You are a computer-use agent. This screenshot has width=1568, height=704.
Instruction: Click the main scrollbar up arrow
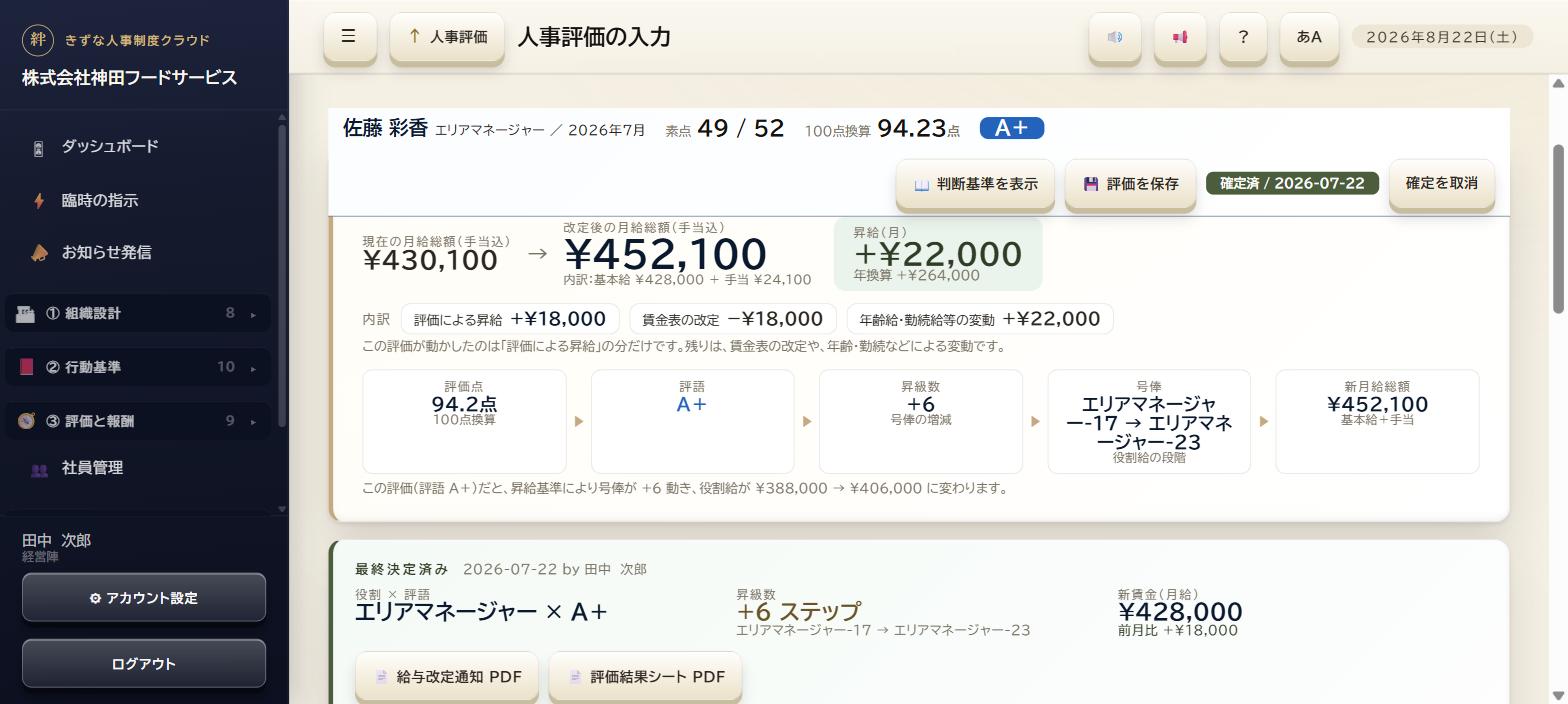(1557, 83)
